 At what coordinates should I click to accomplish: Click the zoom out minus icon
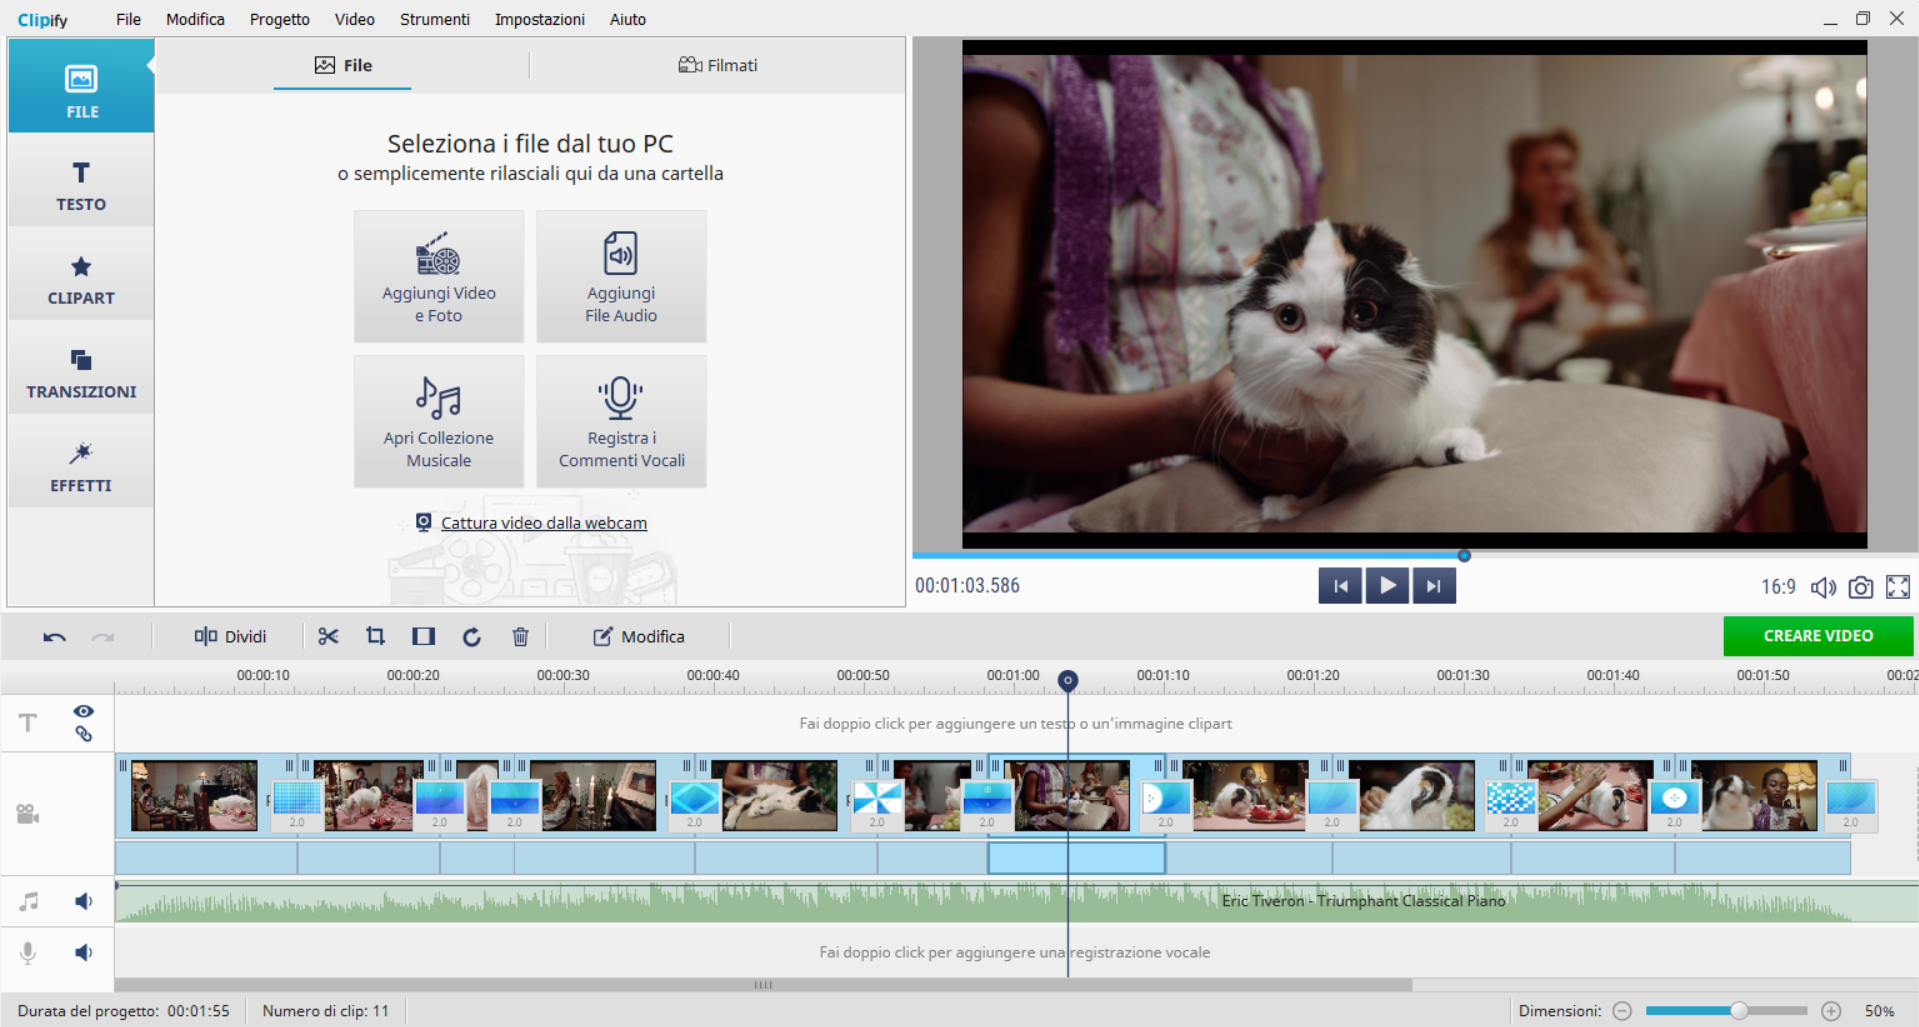tap(1622, 1011)
